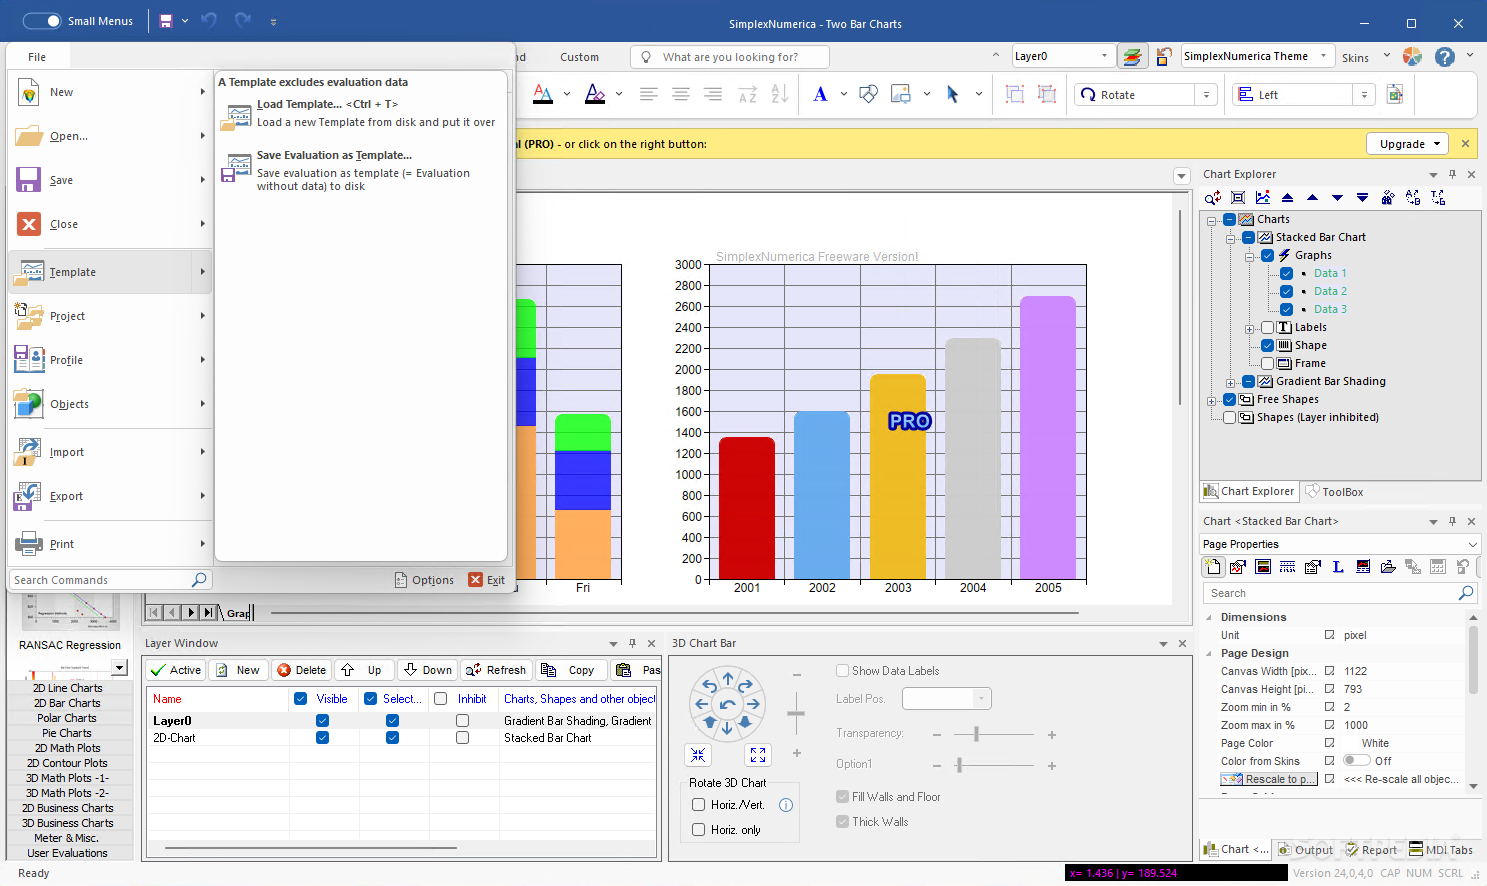Click move to bottom icon in Chart Explorer

(1362, 198)
